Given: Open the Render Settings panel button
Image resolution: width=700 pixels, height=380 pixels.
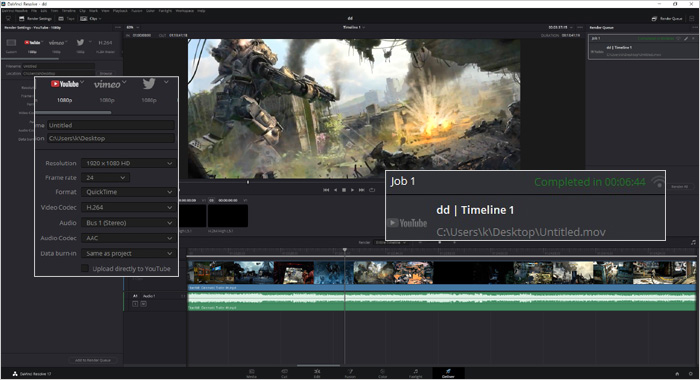Looking at the screenshot, I should tap(35, 19).
